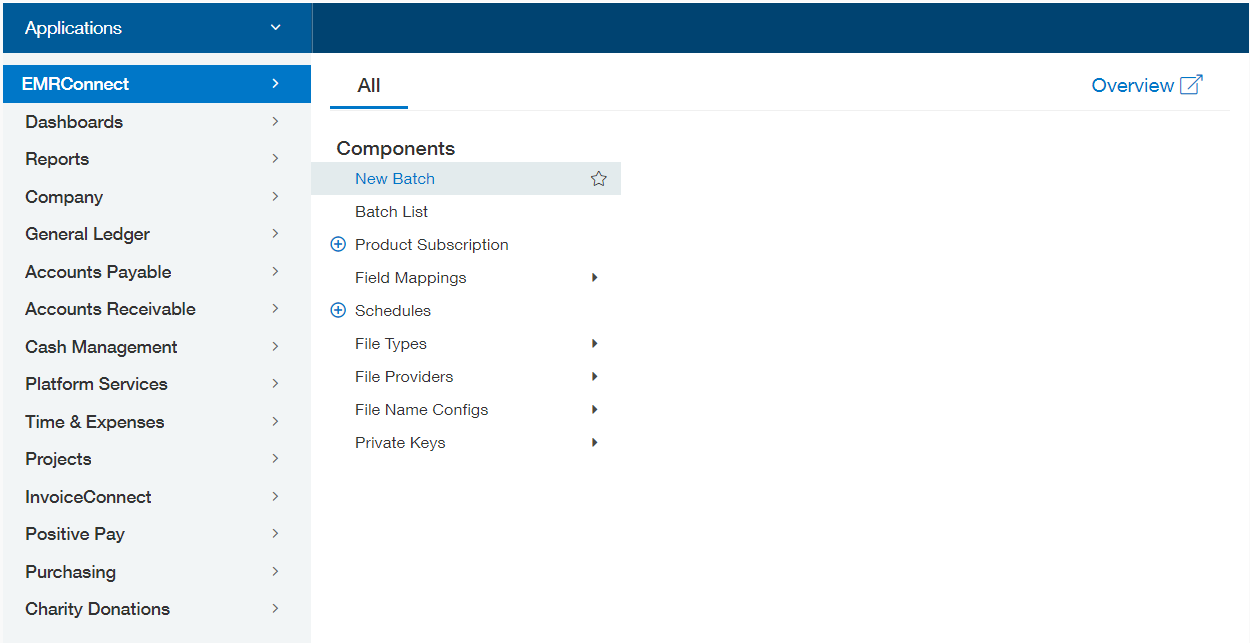Expand the Private Keys submenu arrow
This screenshot has height=643, width=1250.
click(594, 443)
